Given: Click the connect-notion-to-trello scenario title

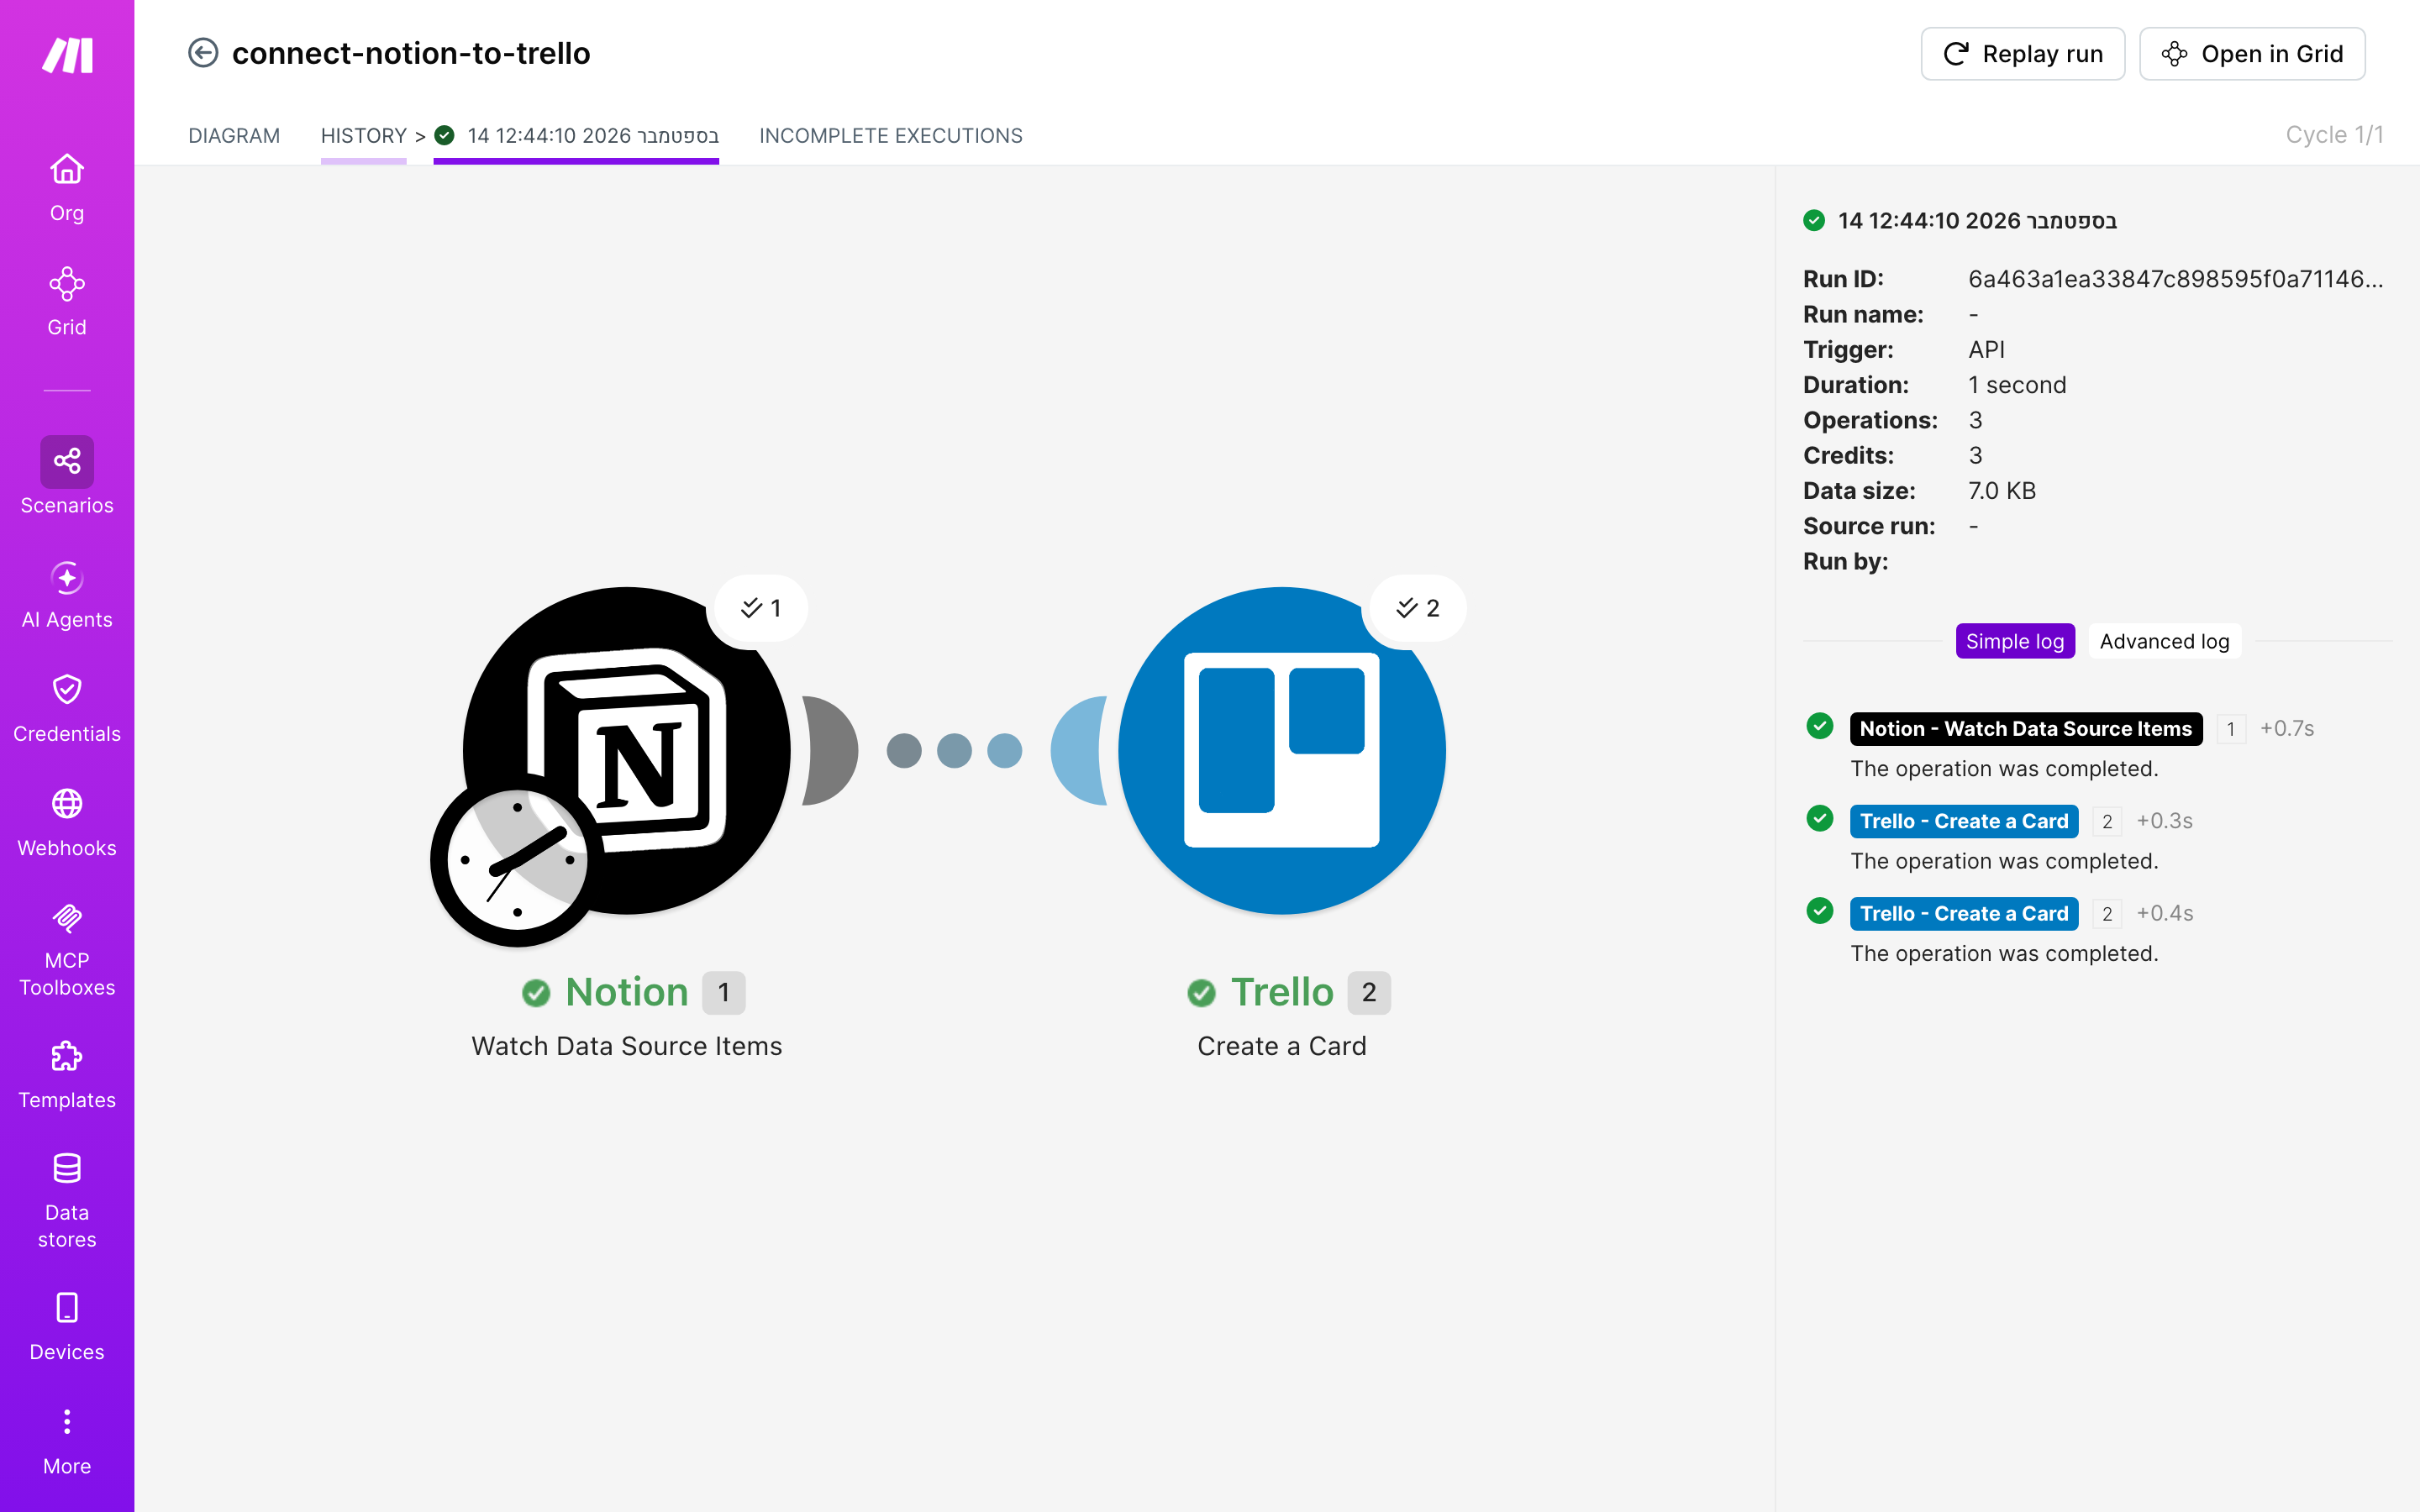Looking at the screenshot, I should click(411, 53).
